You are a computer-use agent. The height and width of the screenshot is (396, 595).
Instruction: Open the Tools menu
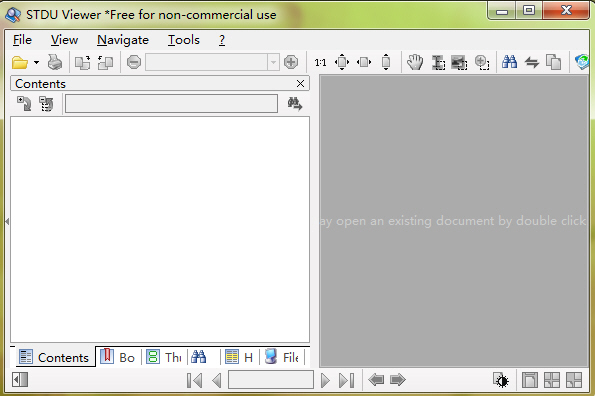pos(184,40)
